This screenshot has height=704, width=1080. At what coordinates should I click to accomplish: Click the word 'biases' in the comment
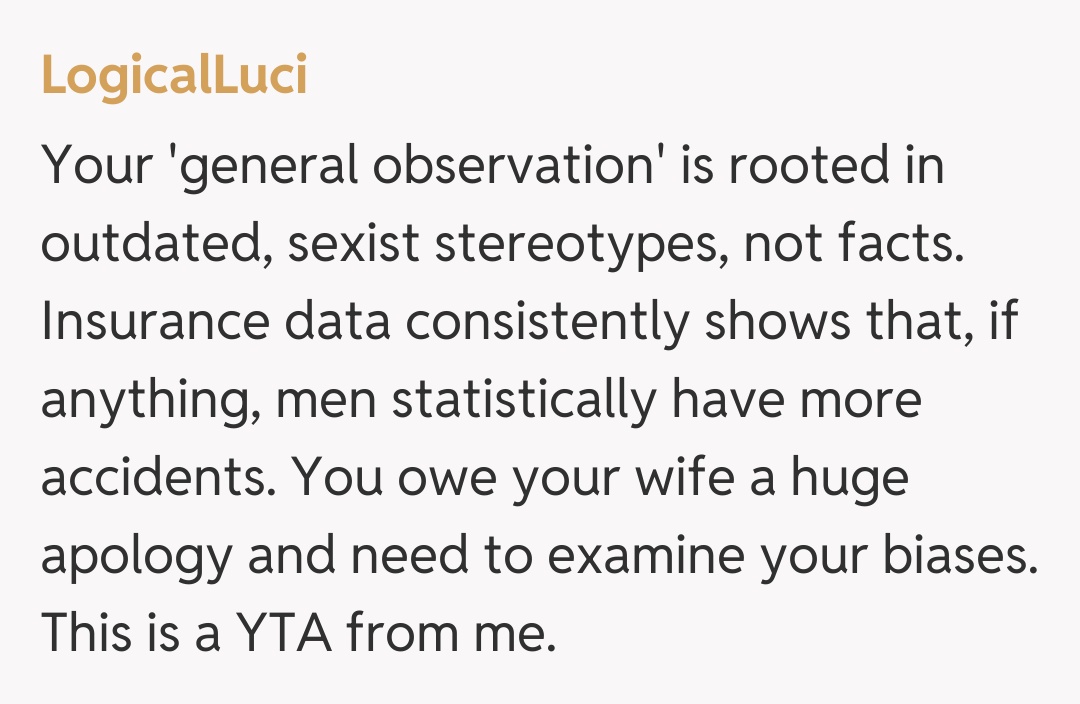[962, 556]
